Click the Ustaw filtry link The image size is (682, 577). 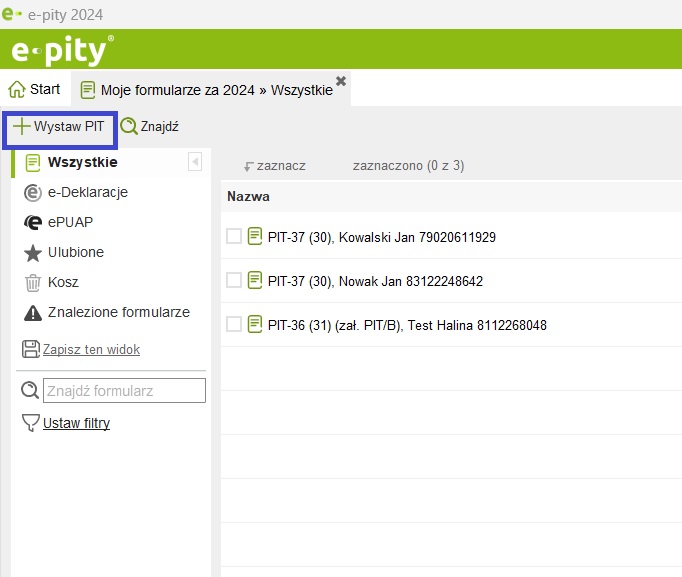point(76,423)
